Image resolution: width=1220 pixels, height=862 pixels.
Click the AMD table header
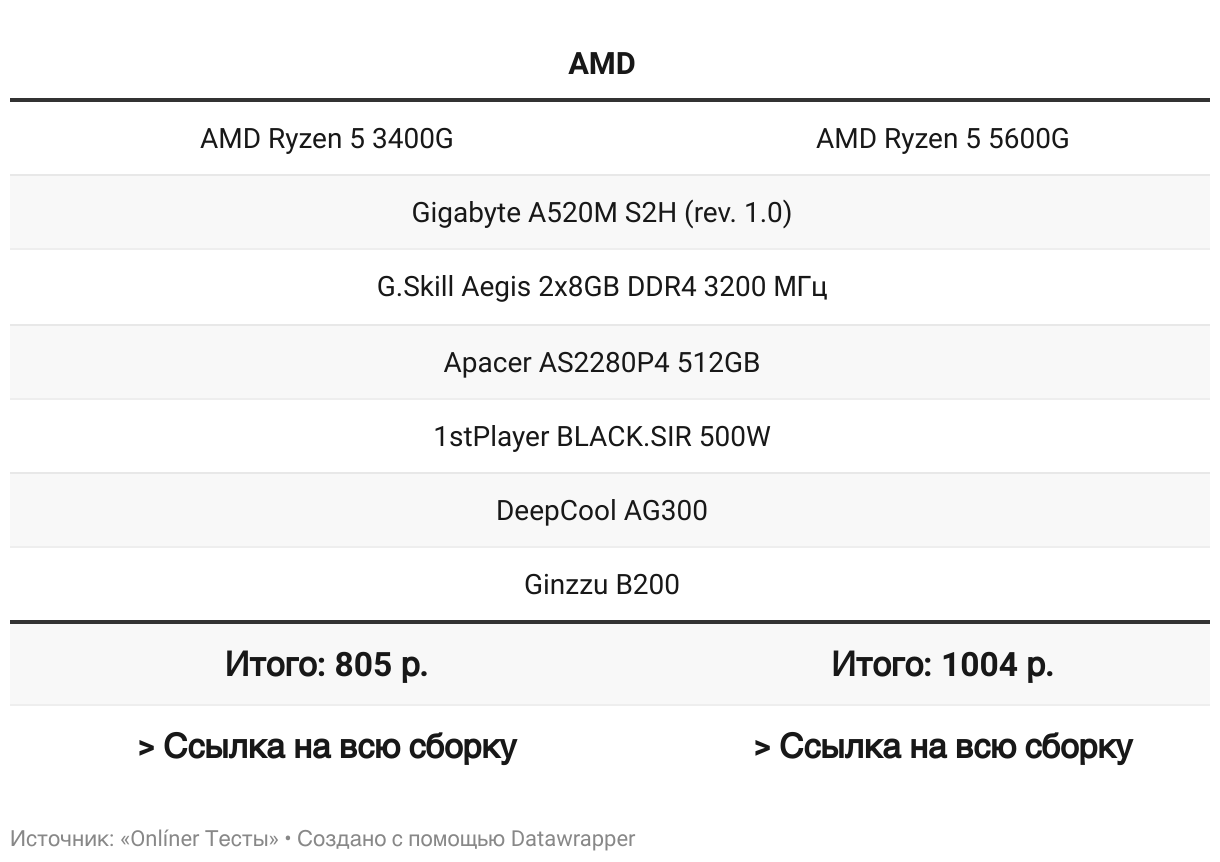click(x=601, y=64)
